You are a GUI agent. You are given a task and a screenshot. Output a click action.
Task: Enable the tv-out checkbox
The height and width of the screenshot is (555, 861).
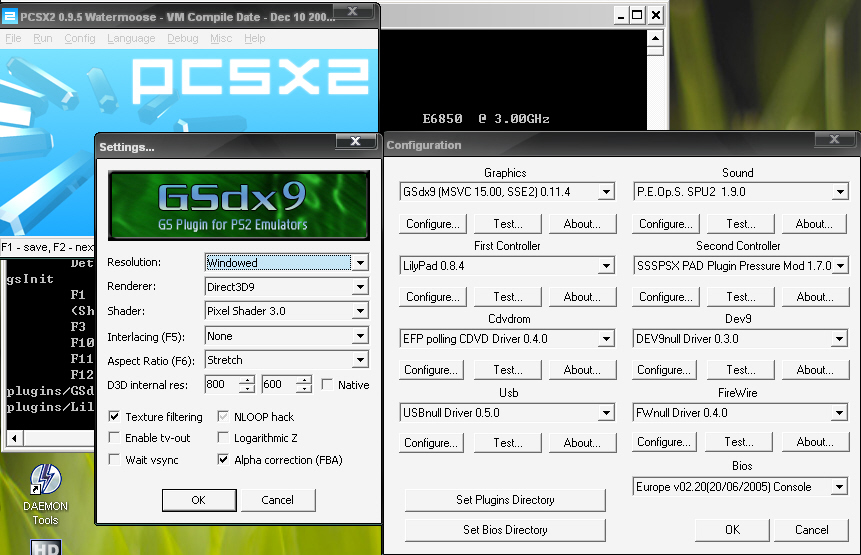tap(114, 438)
